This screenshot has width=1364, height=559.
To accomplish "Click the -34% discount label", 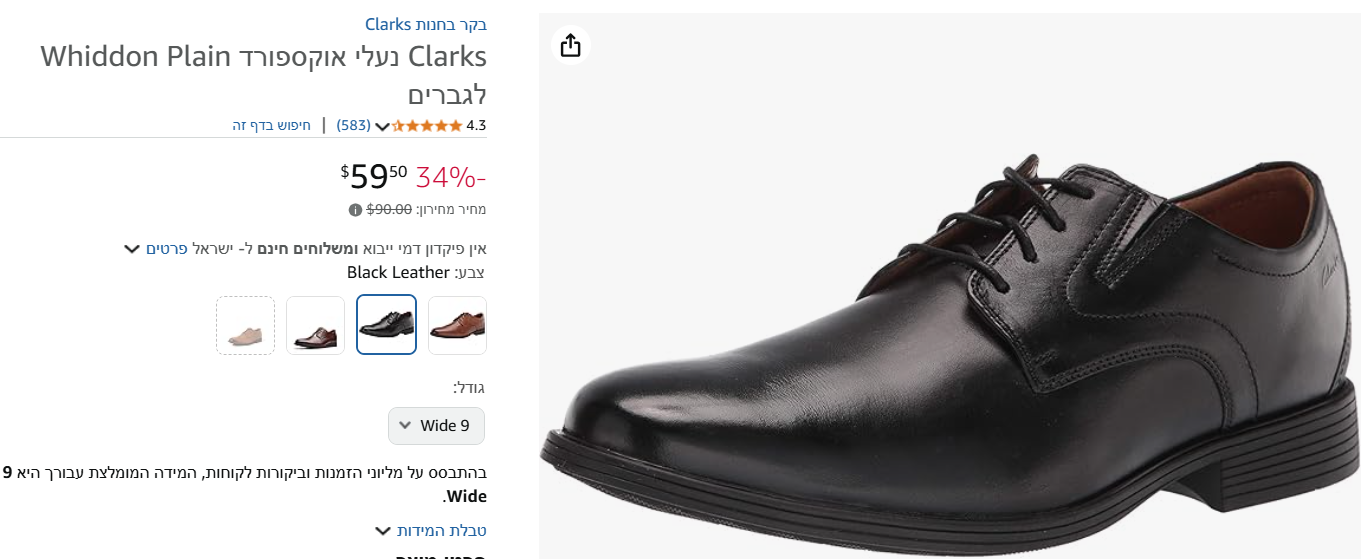I will click(x=451, y=178).
